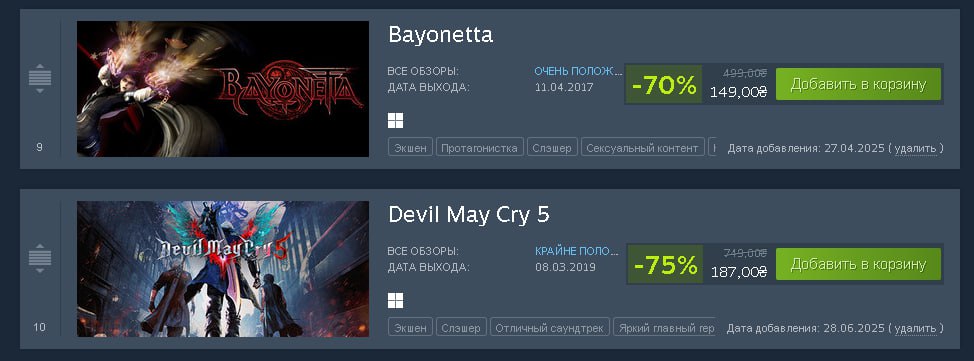Click the -75% discount badge
The image size is (974, 361).
tap(665, 265)
